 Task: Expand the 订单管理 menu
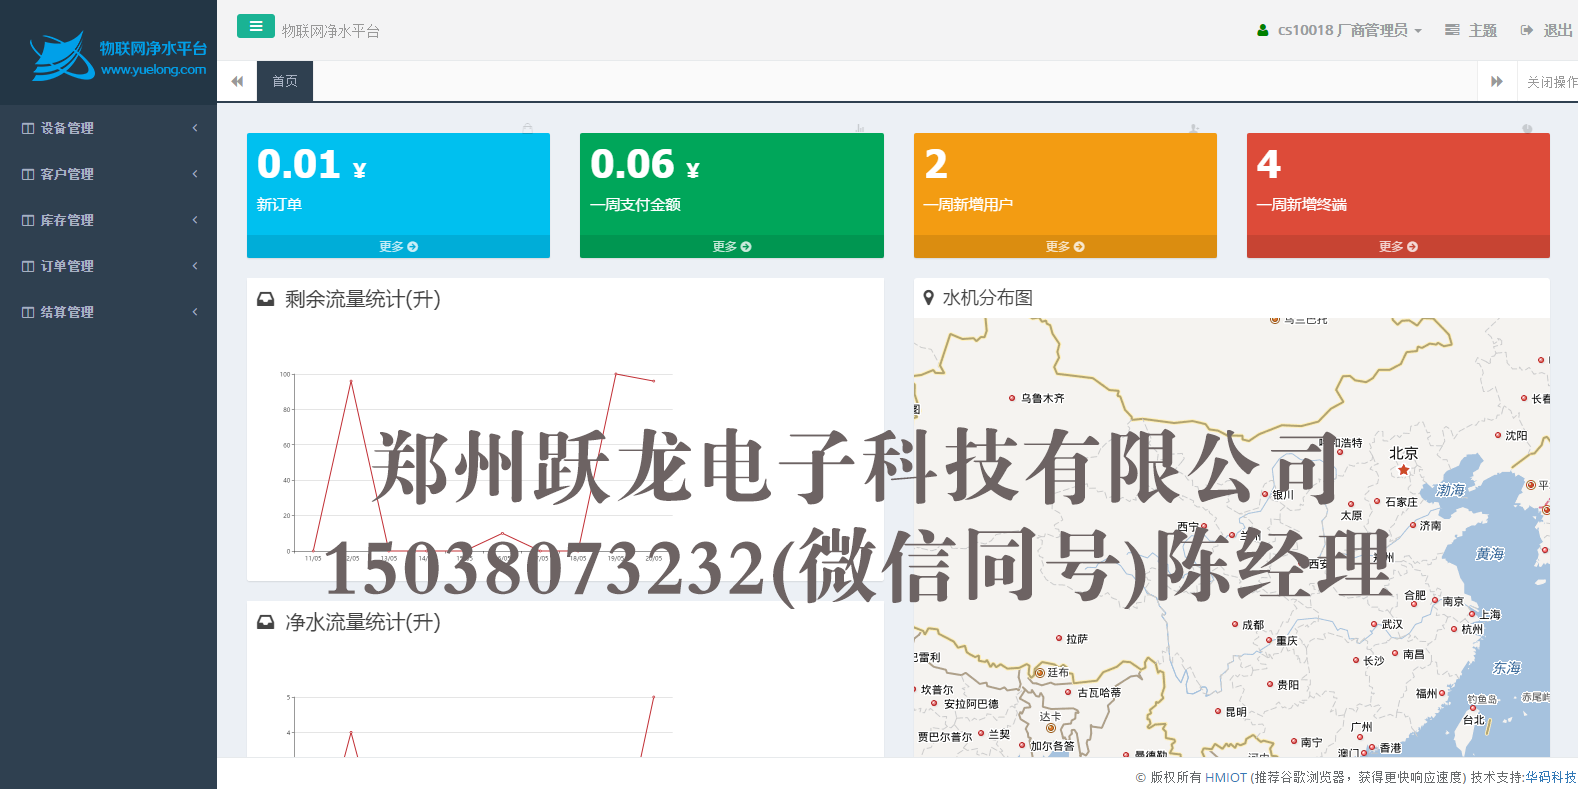click(x=108, y=266)
